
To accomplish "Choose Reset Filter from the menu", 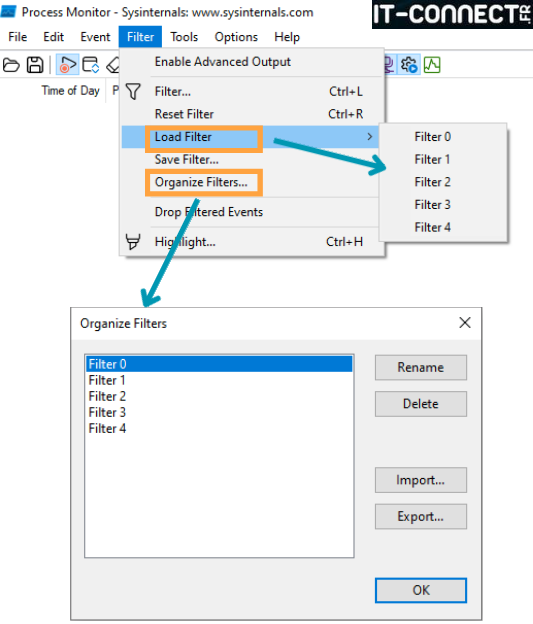I will [x=252, y=114].
